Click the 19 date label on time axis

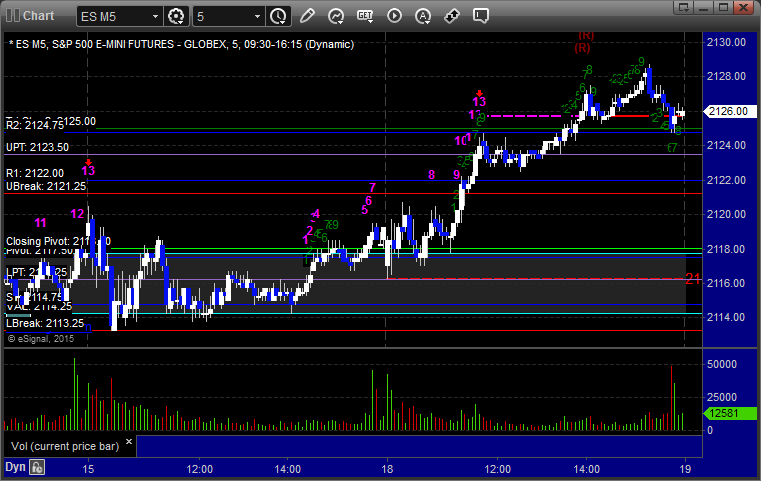pos(685,469)
